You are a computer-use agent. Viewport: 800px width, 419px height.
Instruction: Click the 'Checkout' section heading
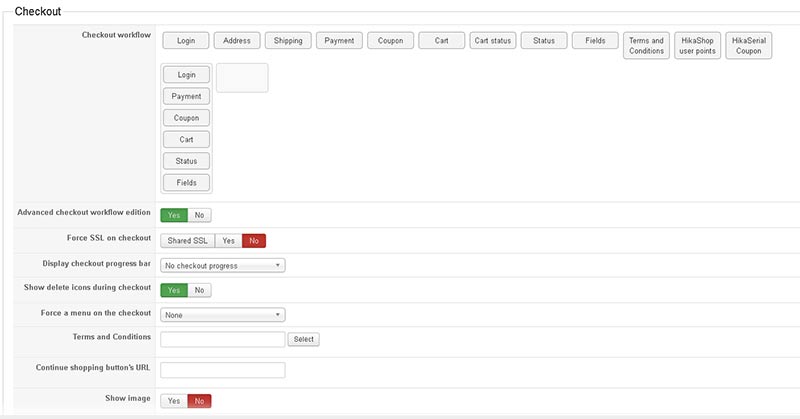tap(38, 11)
